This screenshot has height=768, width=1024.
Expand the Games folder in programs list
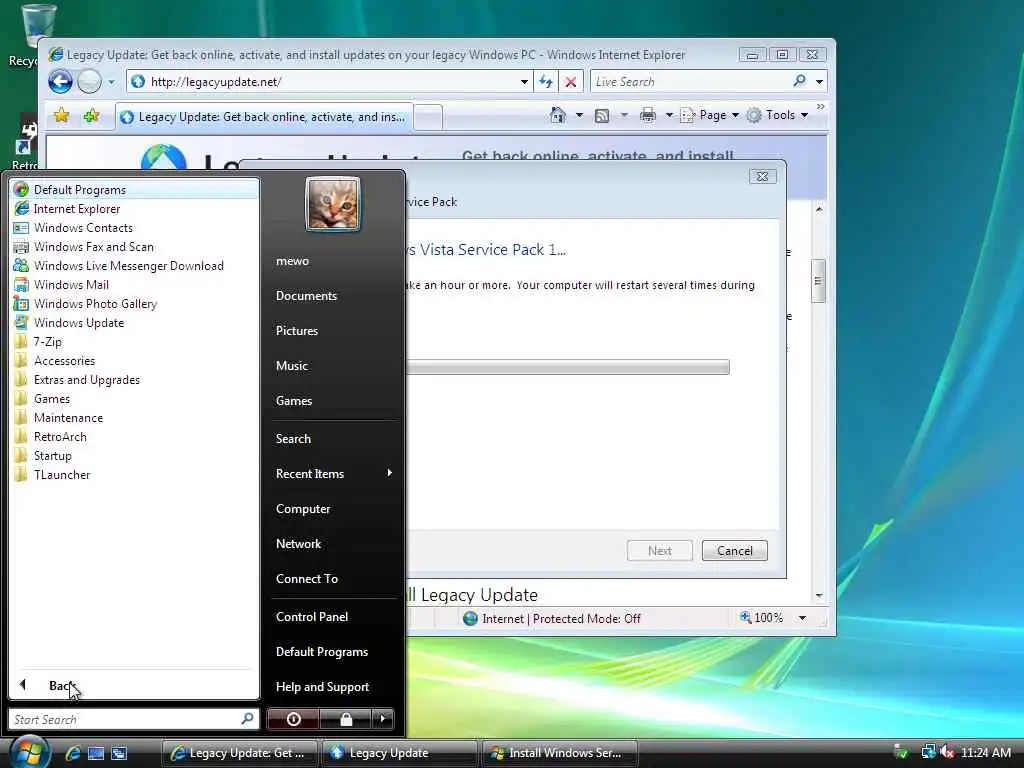(135, 398)
